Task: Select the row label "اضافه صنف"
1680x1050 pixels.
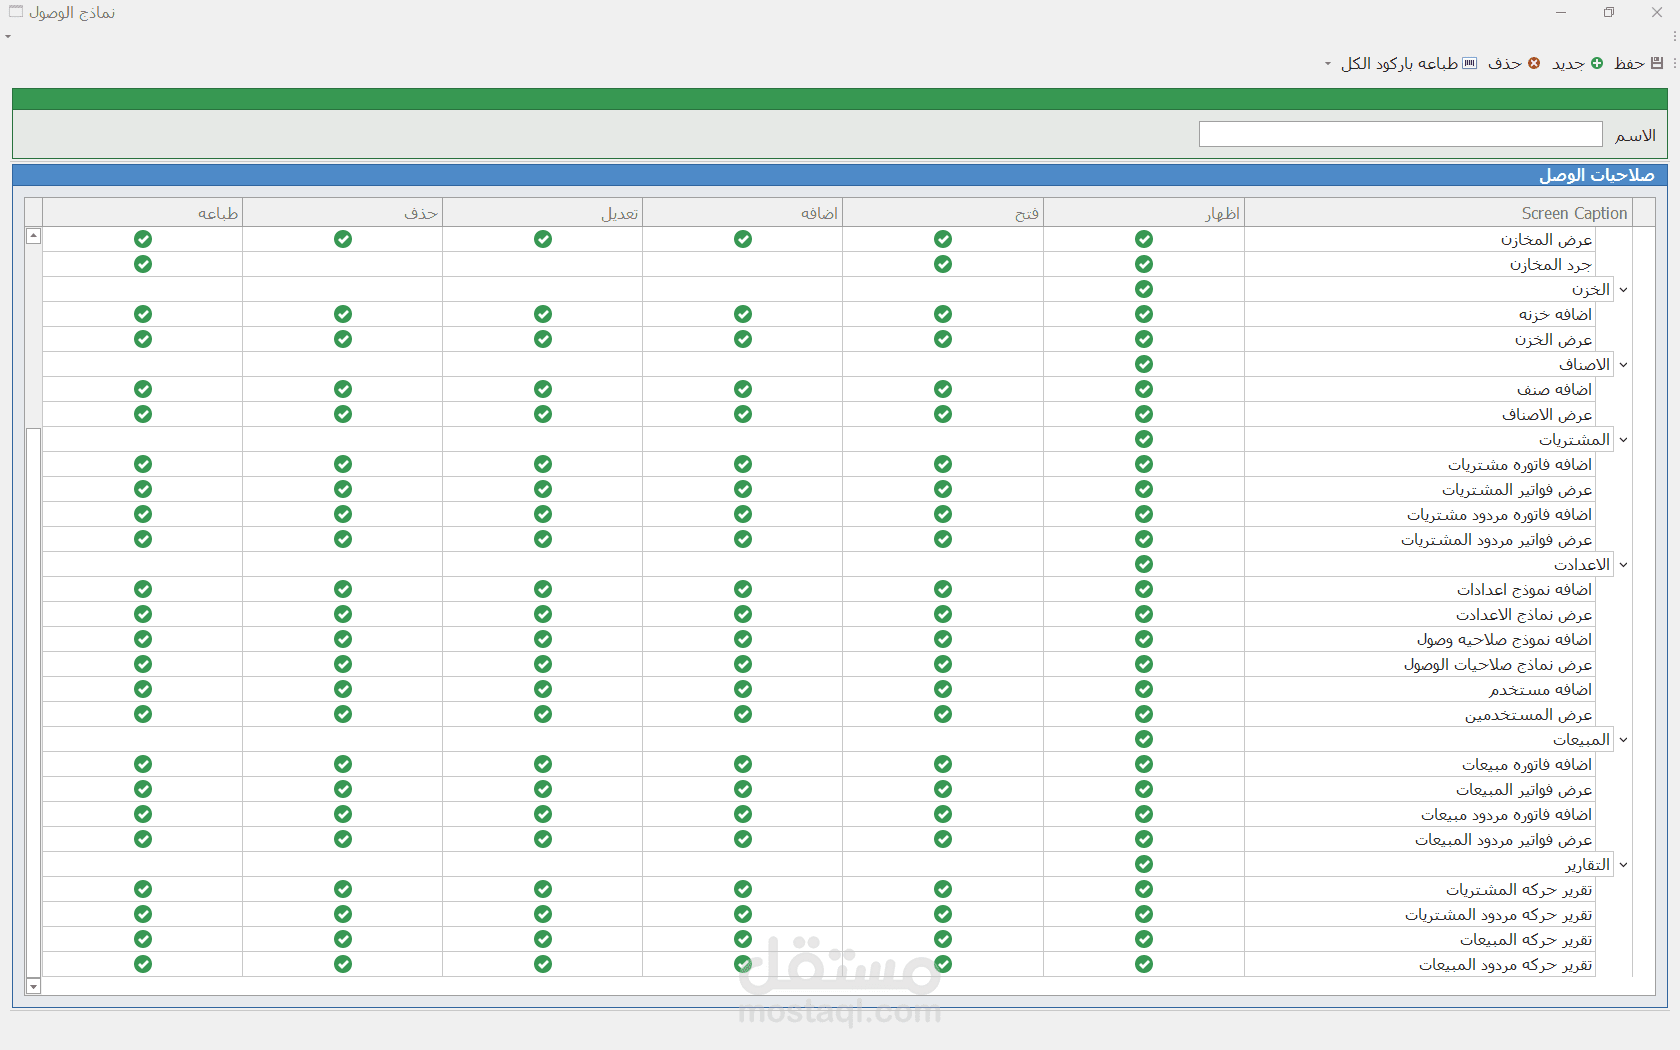Action: click(1554, 390)
